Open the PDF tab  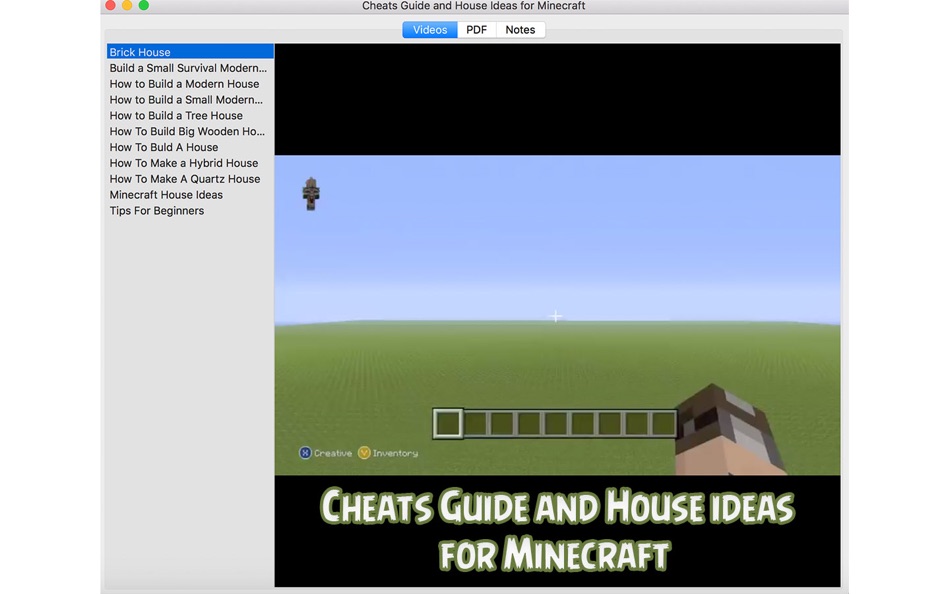(476, 30)
